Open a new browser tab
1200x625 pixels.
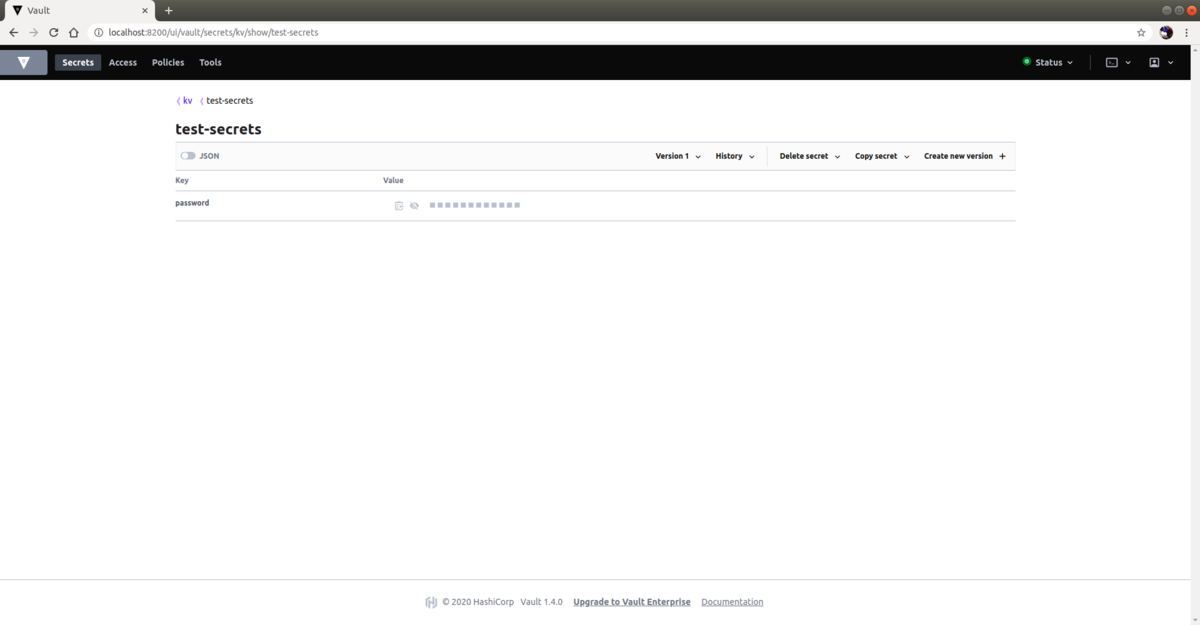[168, 10]
